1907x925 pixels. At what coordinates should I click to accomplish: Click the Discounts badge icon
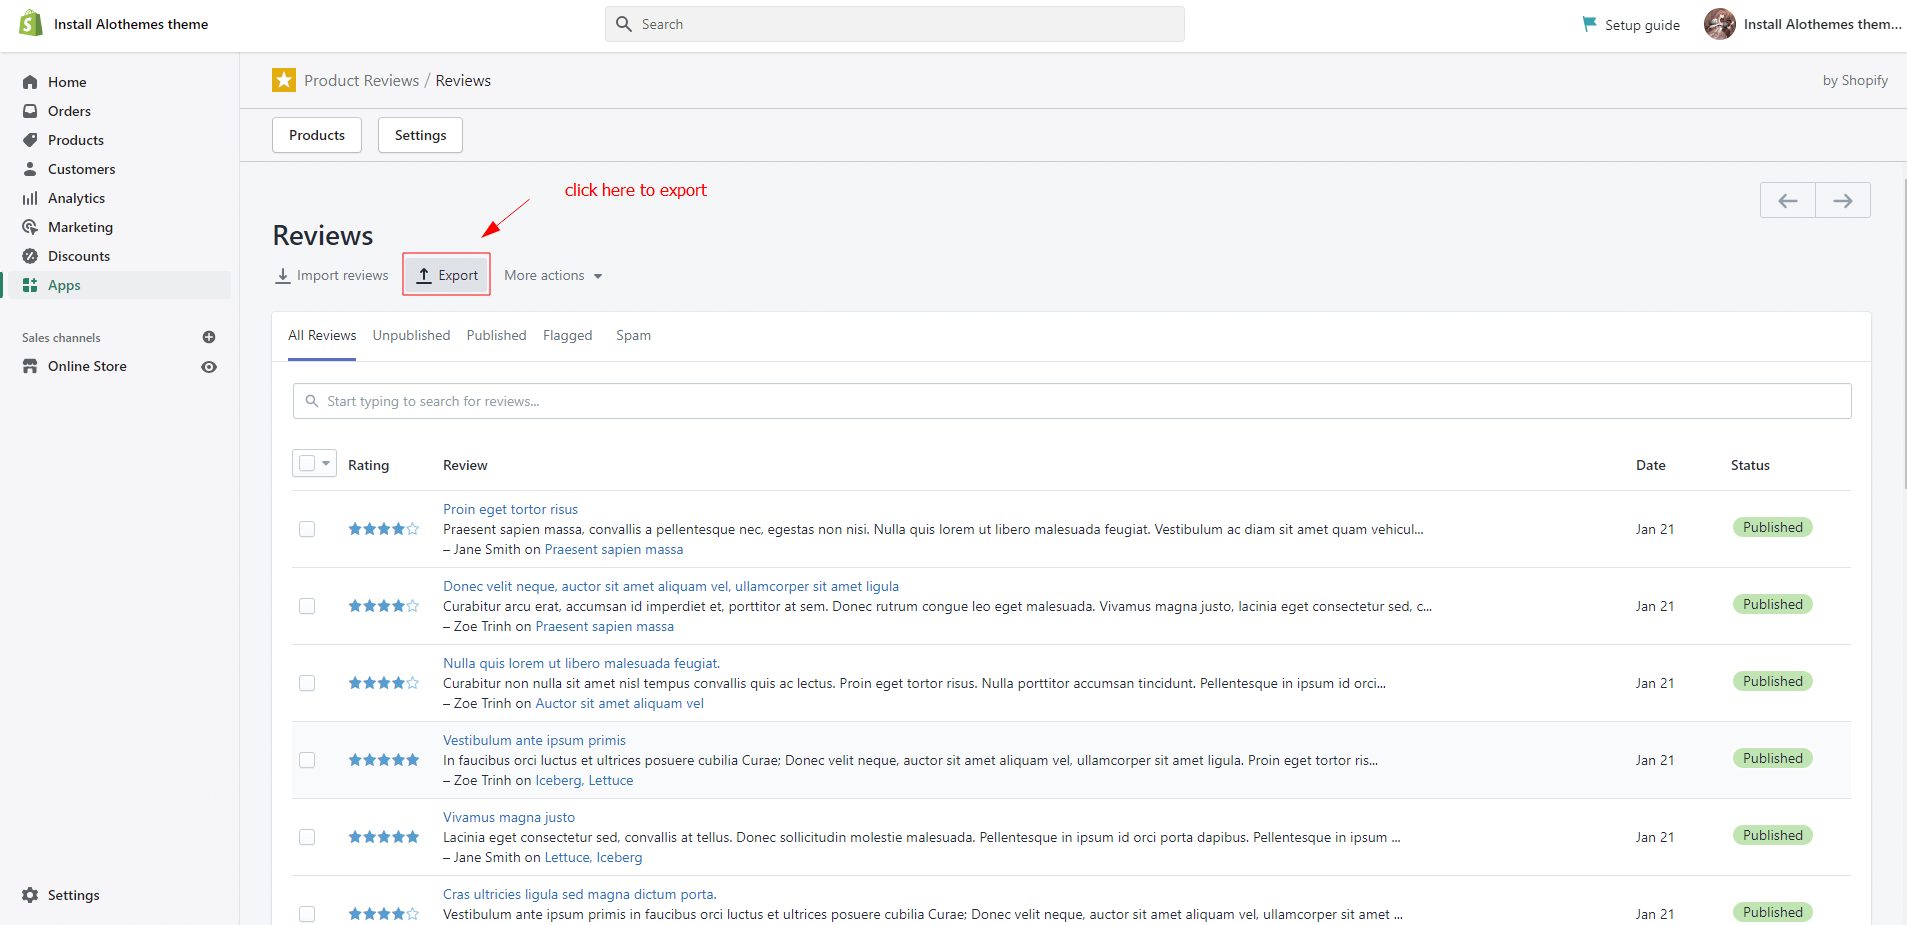click(x=30, y=256)
